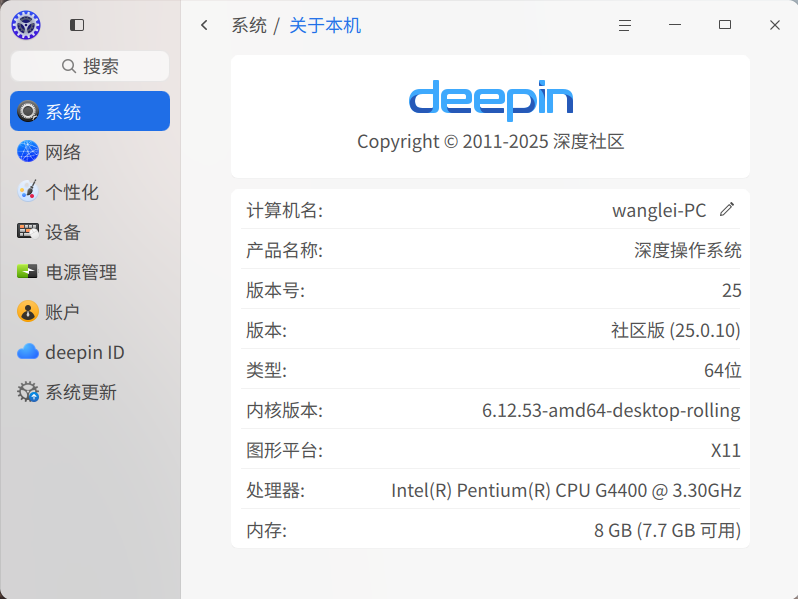The image size is (798, 599).
Task: Click product name 深度操作系统
Action: [x=688, y=250]
